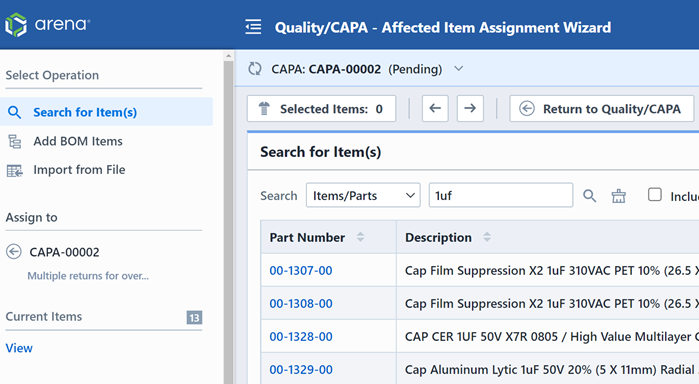Toggle the hamburger menu icon
The width and height of the screenshot is (699, 384).
click(x=253, y=27)
